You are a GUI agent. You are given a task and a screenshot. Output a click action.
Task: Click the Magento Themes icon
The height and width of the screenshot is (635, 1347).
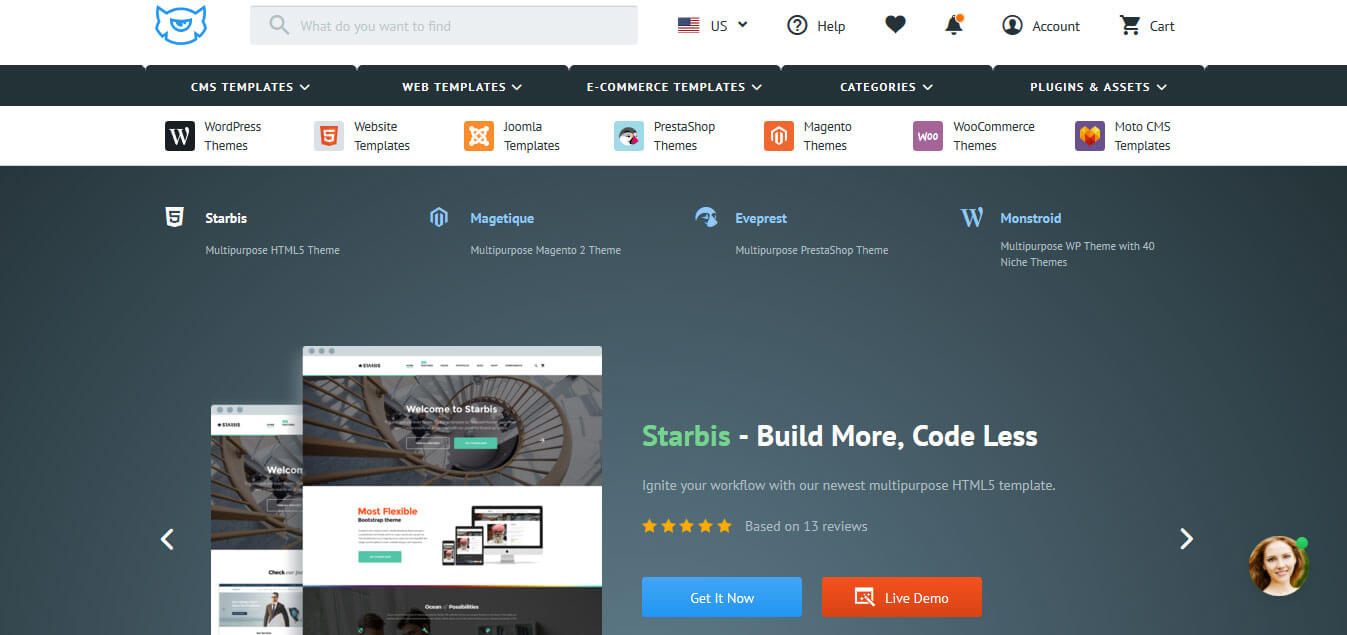click(x=779, y=136)
